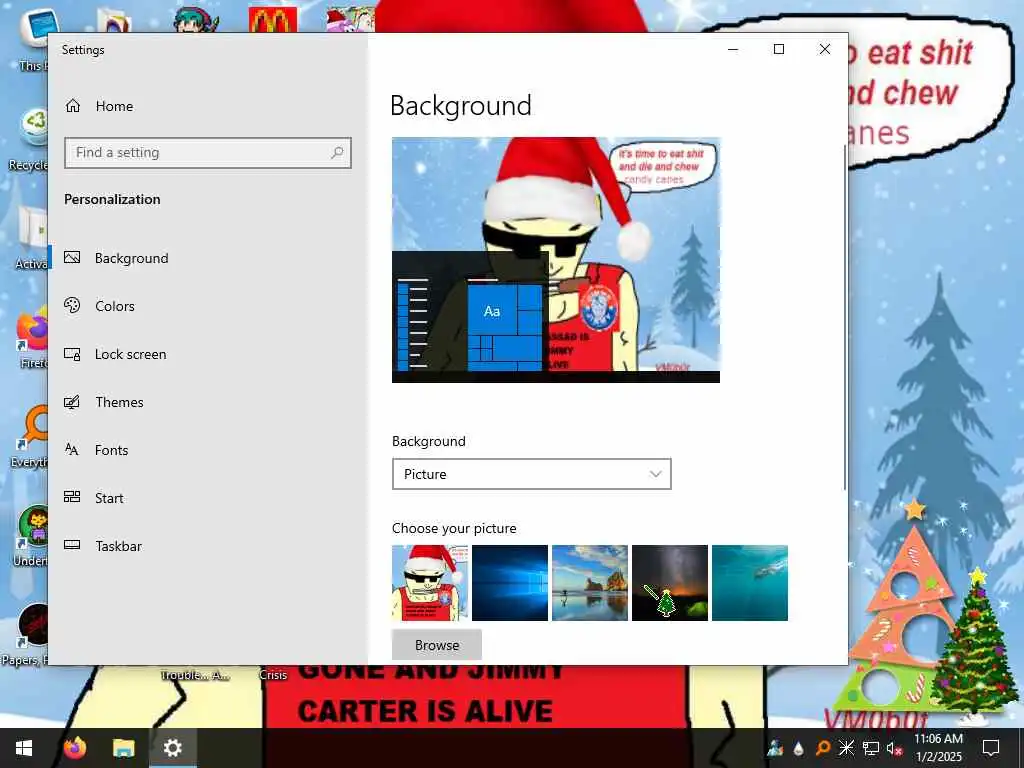1024x768 pixels.
Task: Open the Colors settings page
Action: point(208,306)
